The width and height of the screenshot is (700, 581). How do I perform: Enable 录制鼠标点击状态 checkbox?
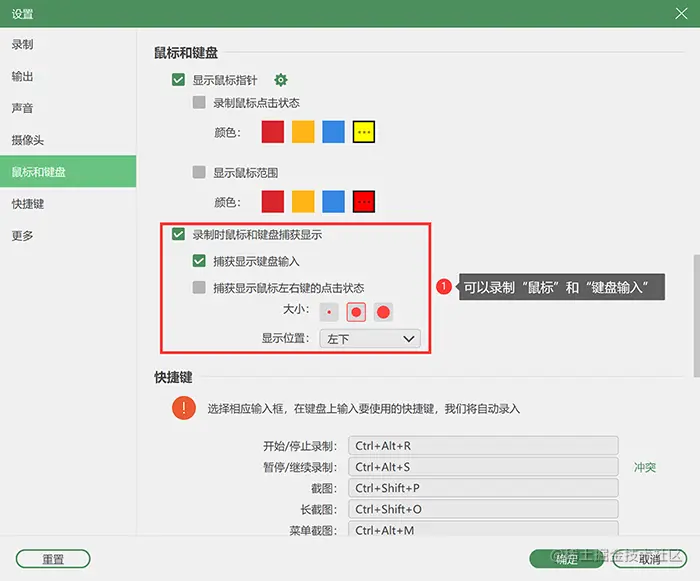point(199,102)
